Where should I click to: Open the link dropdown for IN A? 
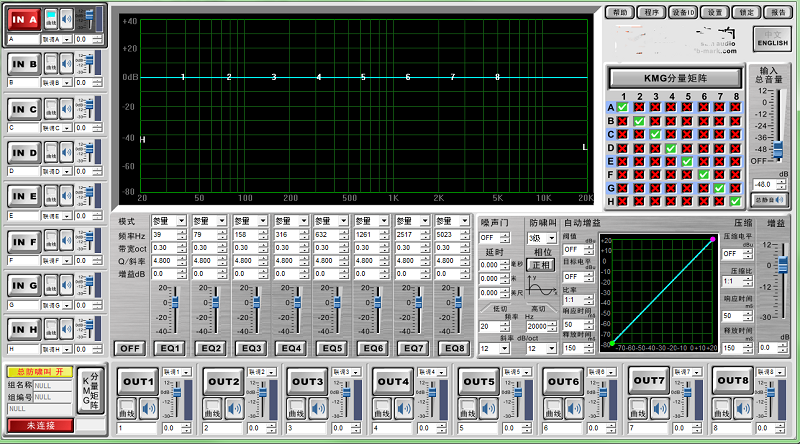tap(57, 39)
